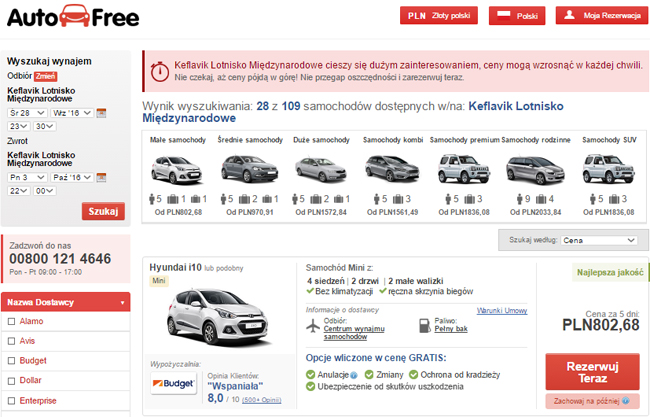Check the Budget supplier checkbox
Viewport: 650px width, 417px height.
pyautogui.click(x=12, y=361)
